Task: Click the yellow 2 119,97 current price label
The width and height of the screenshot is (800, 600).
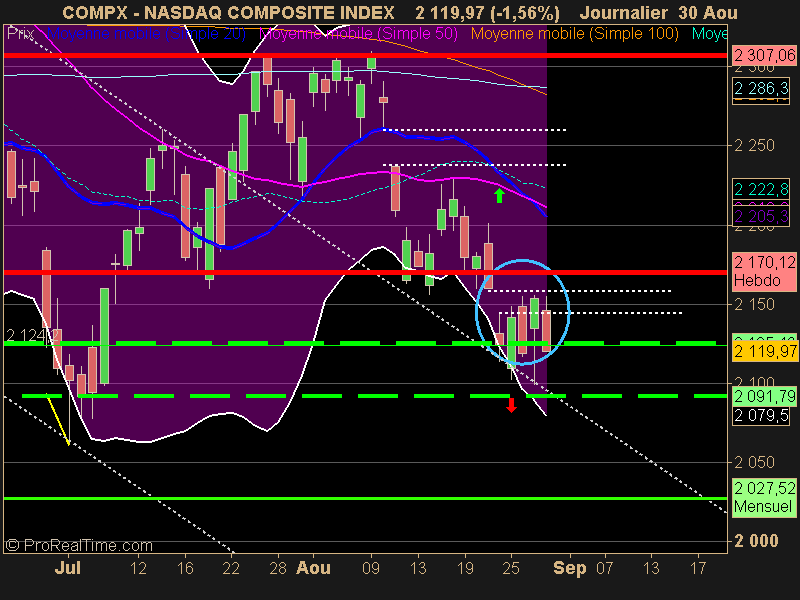Action: click(765, 351)
